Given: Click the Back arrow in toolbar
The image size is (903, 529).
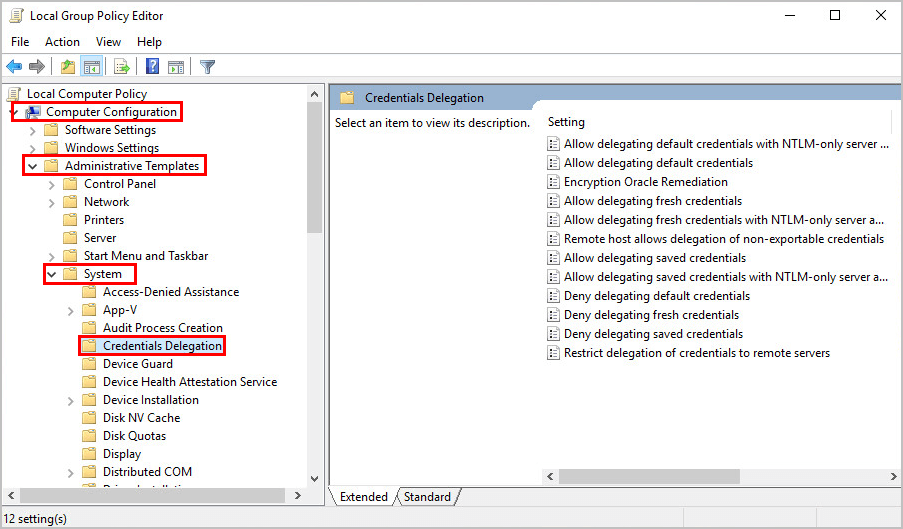Looking at the screenshot, I should tap(14, 67).
